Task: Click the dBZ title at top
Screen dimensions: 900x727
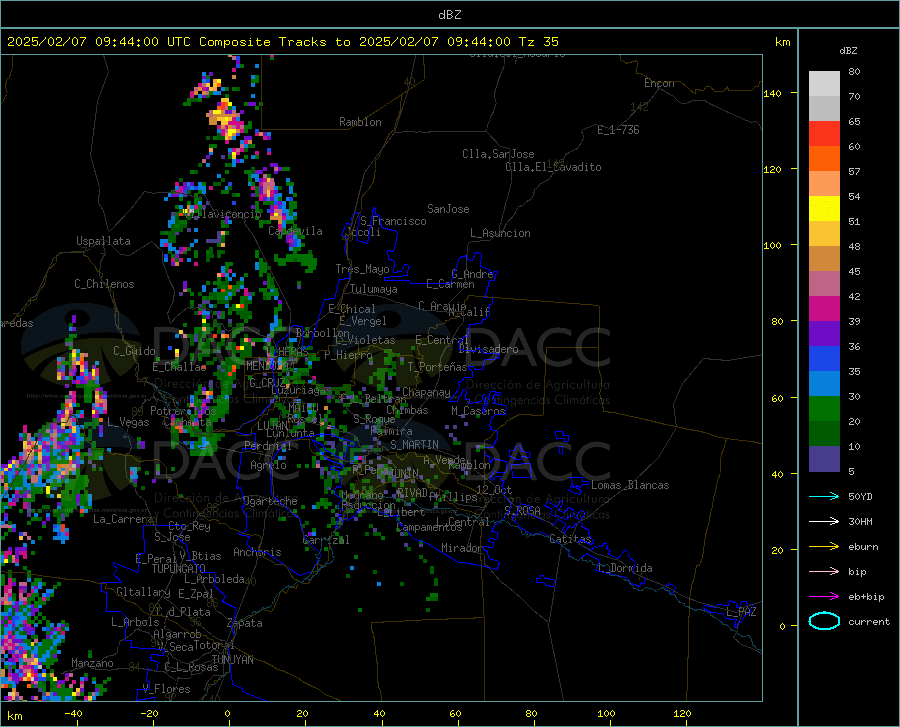Action: (x=449, y=15)
